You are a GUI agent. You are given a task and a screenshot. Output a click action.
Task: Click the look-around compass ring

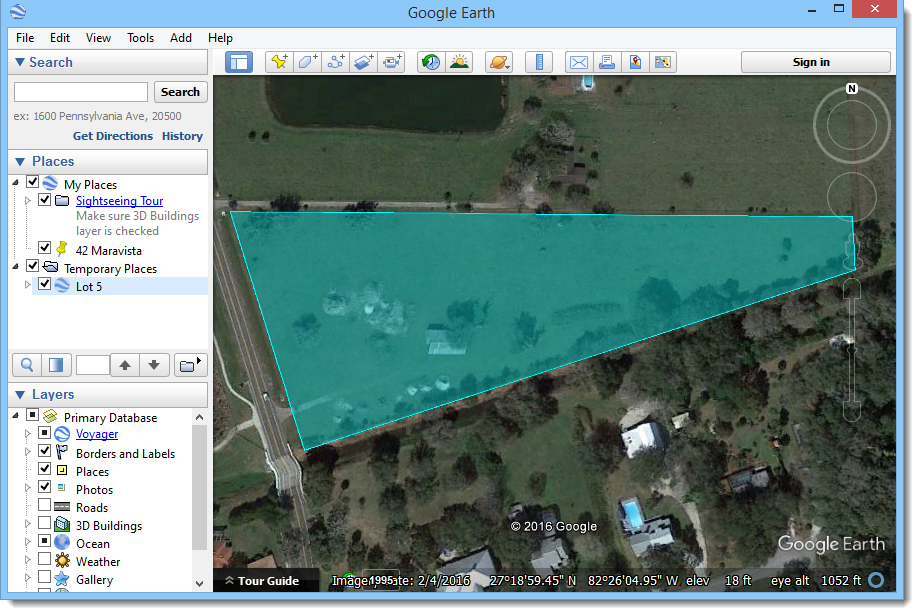pyautogui.click(x=852, y=125)
